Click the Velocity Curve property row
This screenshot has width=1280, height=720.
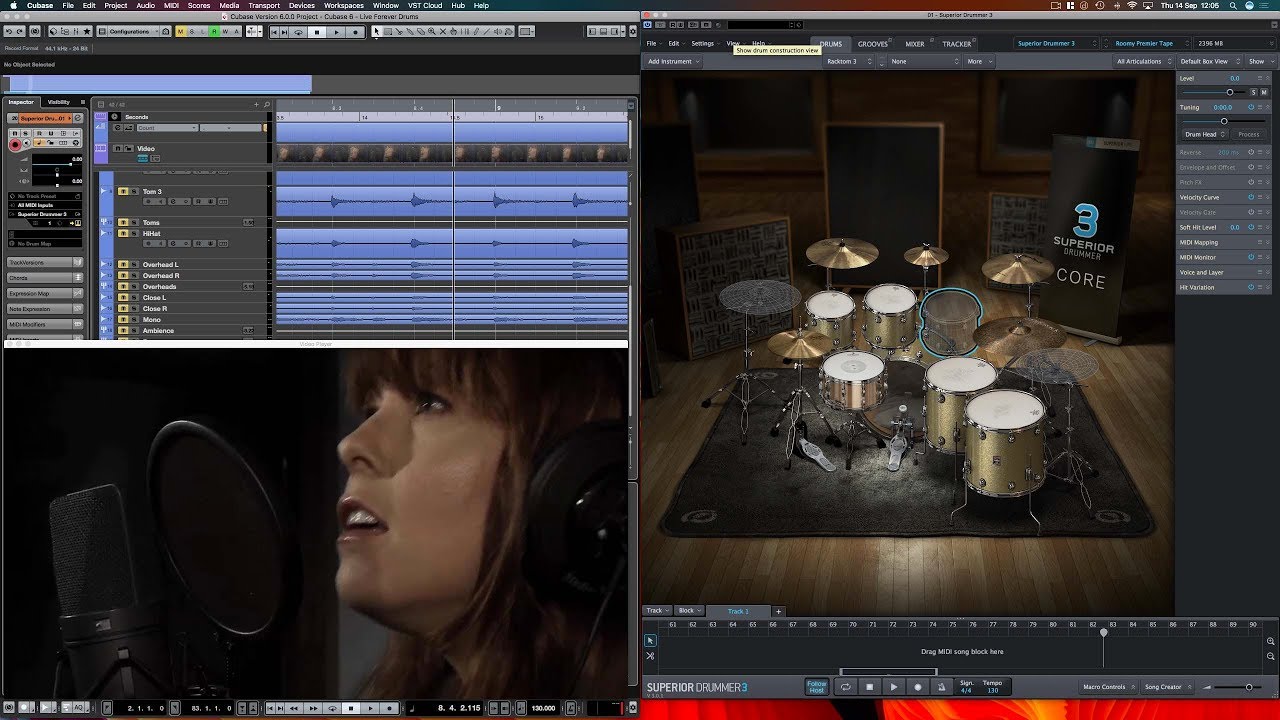tap(1223, 197)
